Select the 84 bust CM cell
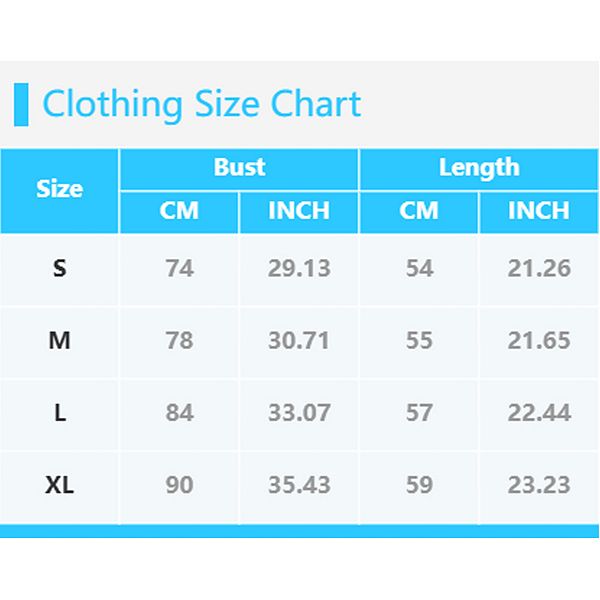 [x=179, y=412]
